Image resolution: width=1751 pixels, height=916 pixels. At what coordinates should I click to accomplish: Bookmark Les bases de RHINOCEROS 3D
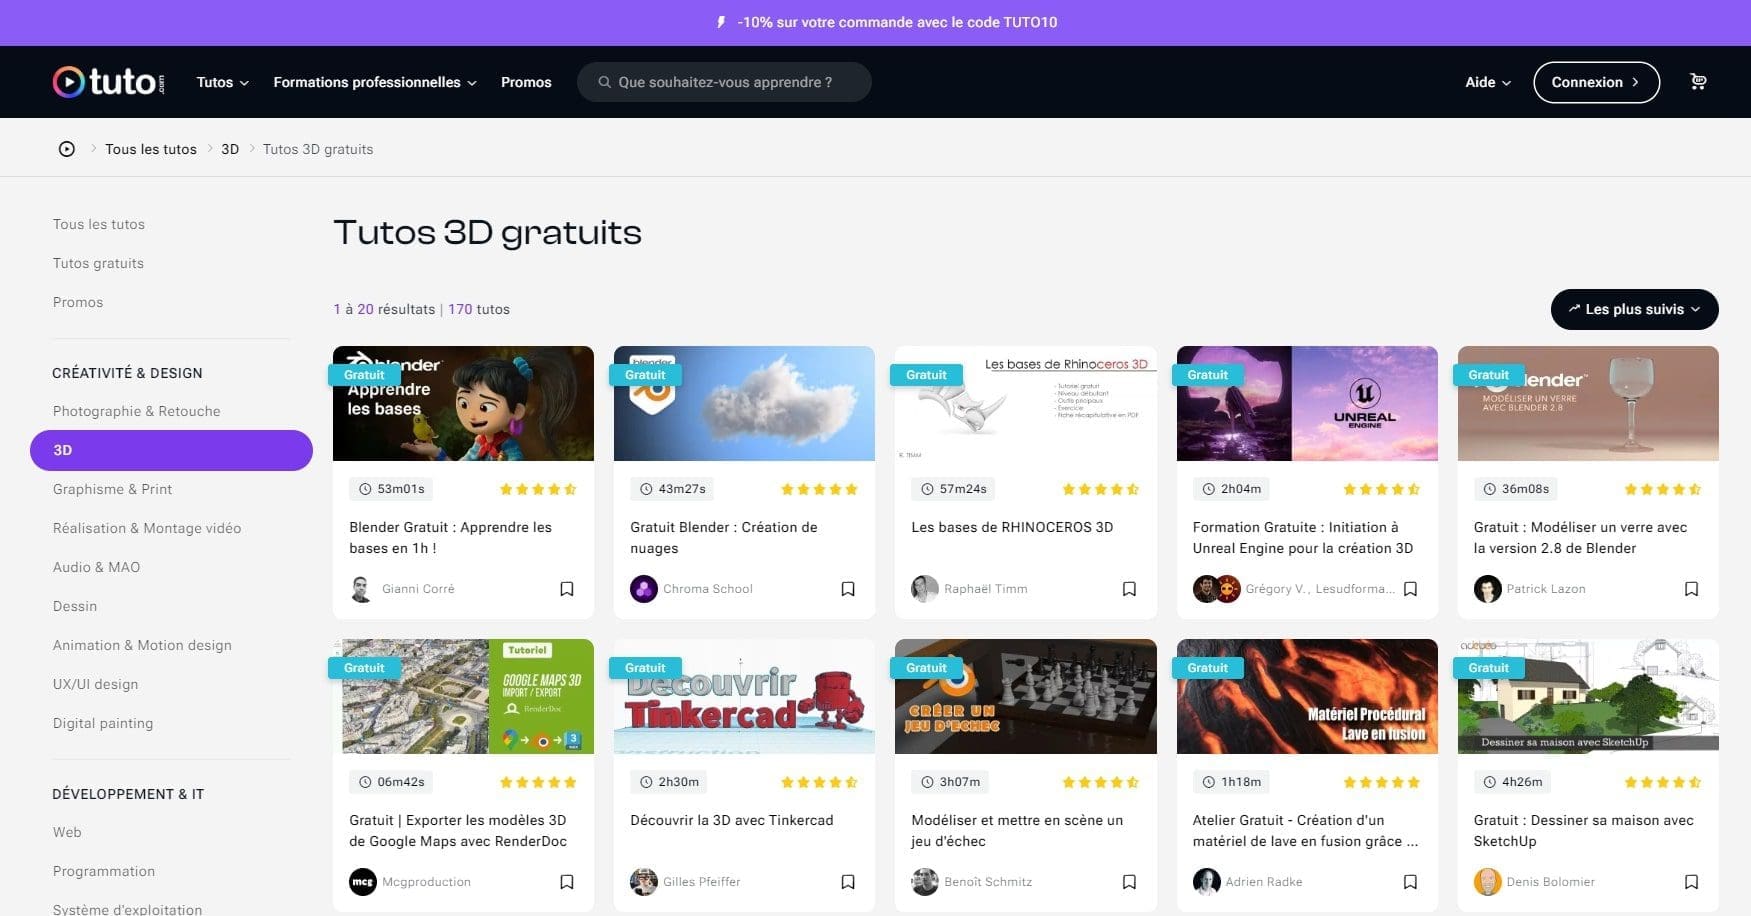1129,589
